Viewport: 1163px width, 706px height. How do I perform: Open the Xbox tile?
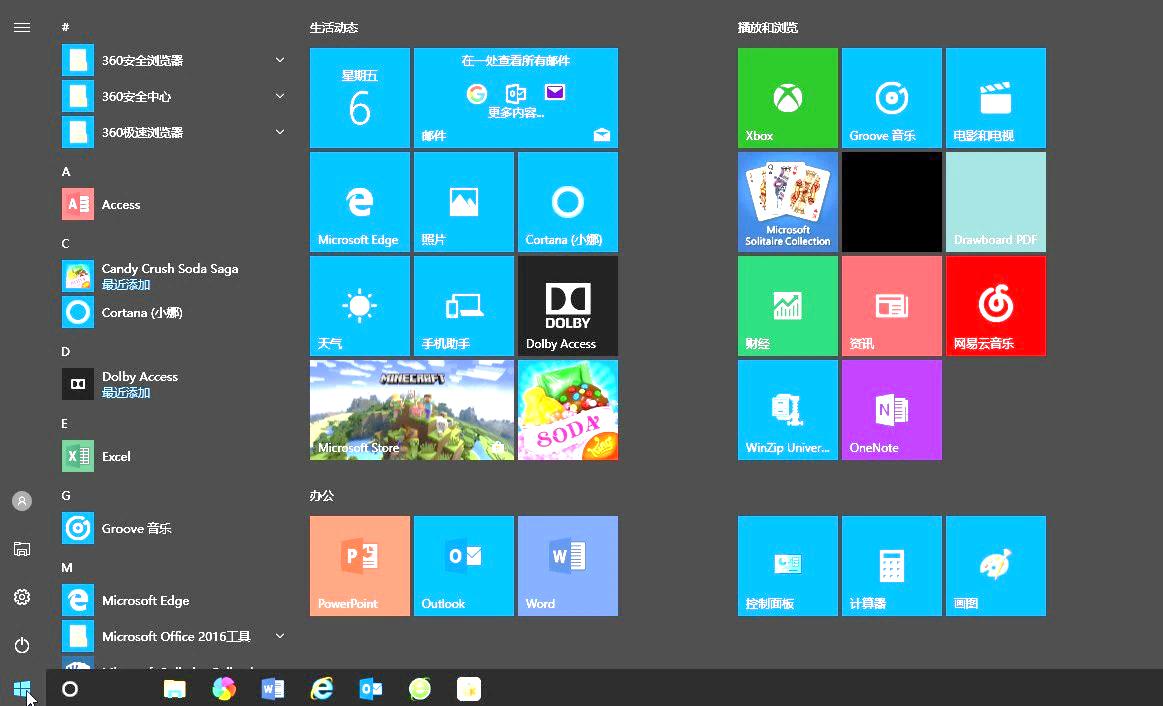pyautogui.click(x=787, y=97)
